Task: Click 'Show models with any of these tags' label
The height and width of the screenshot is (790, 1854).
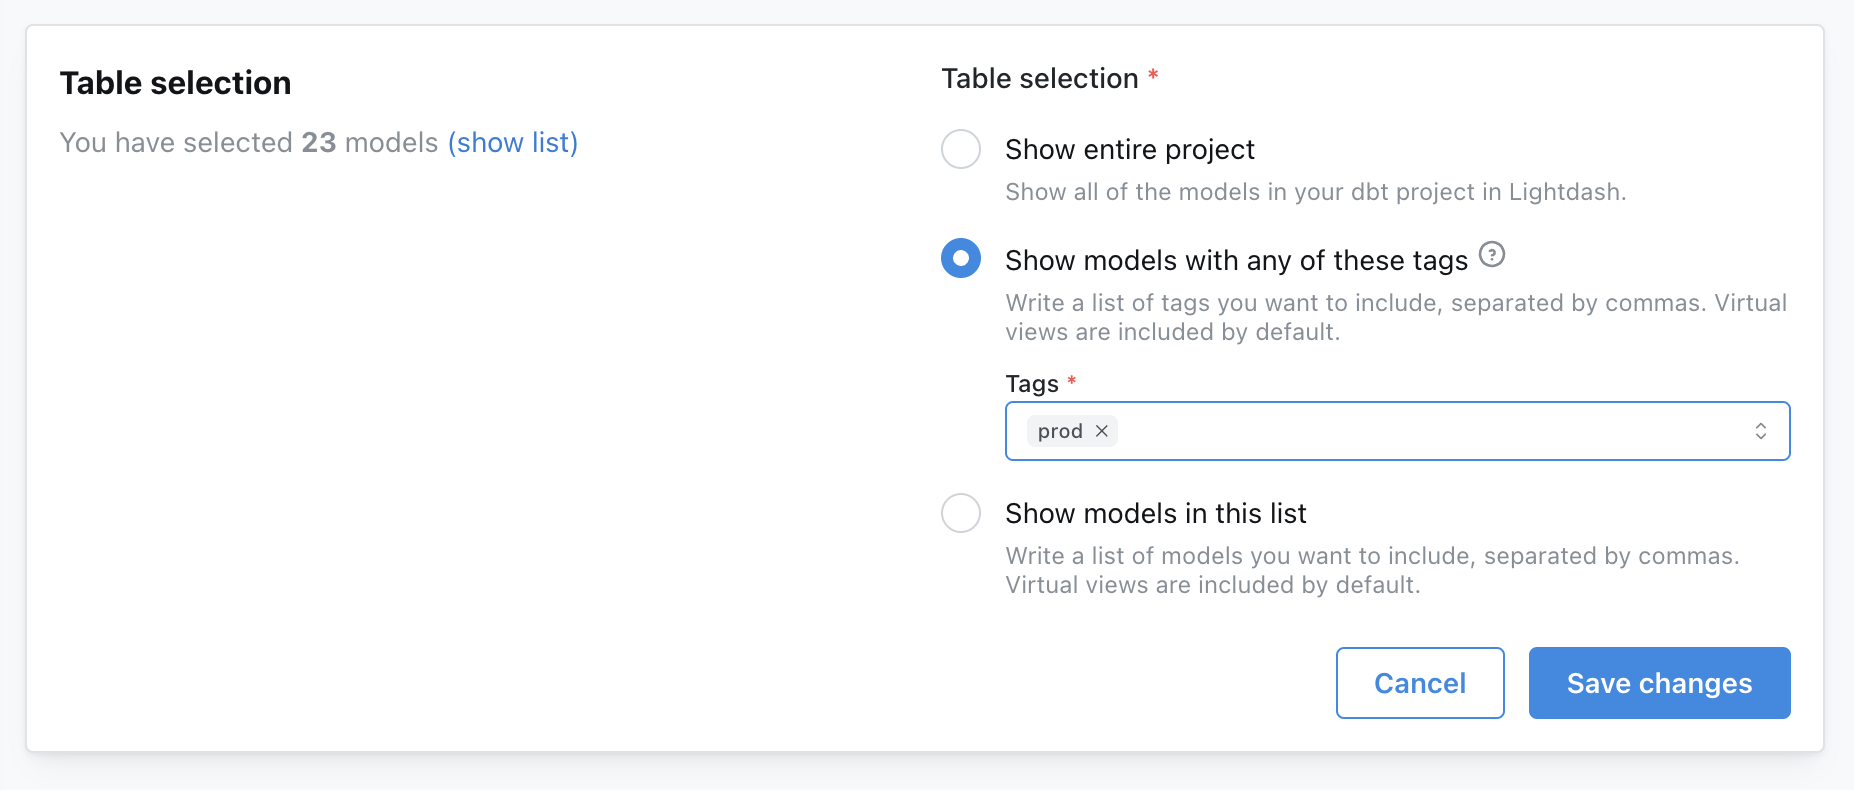Action: (x=1235, y=261)
